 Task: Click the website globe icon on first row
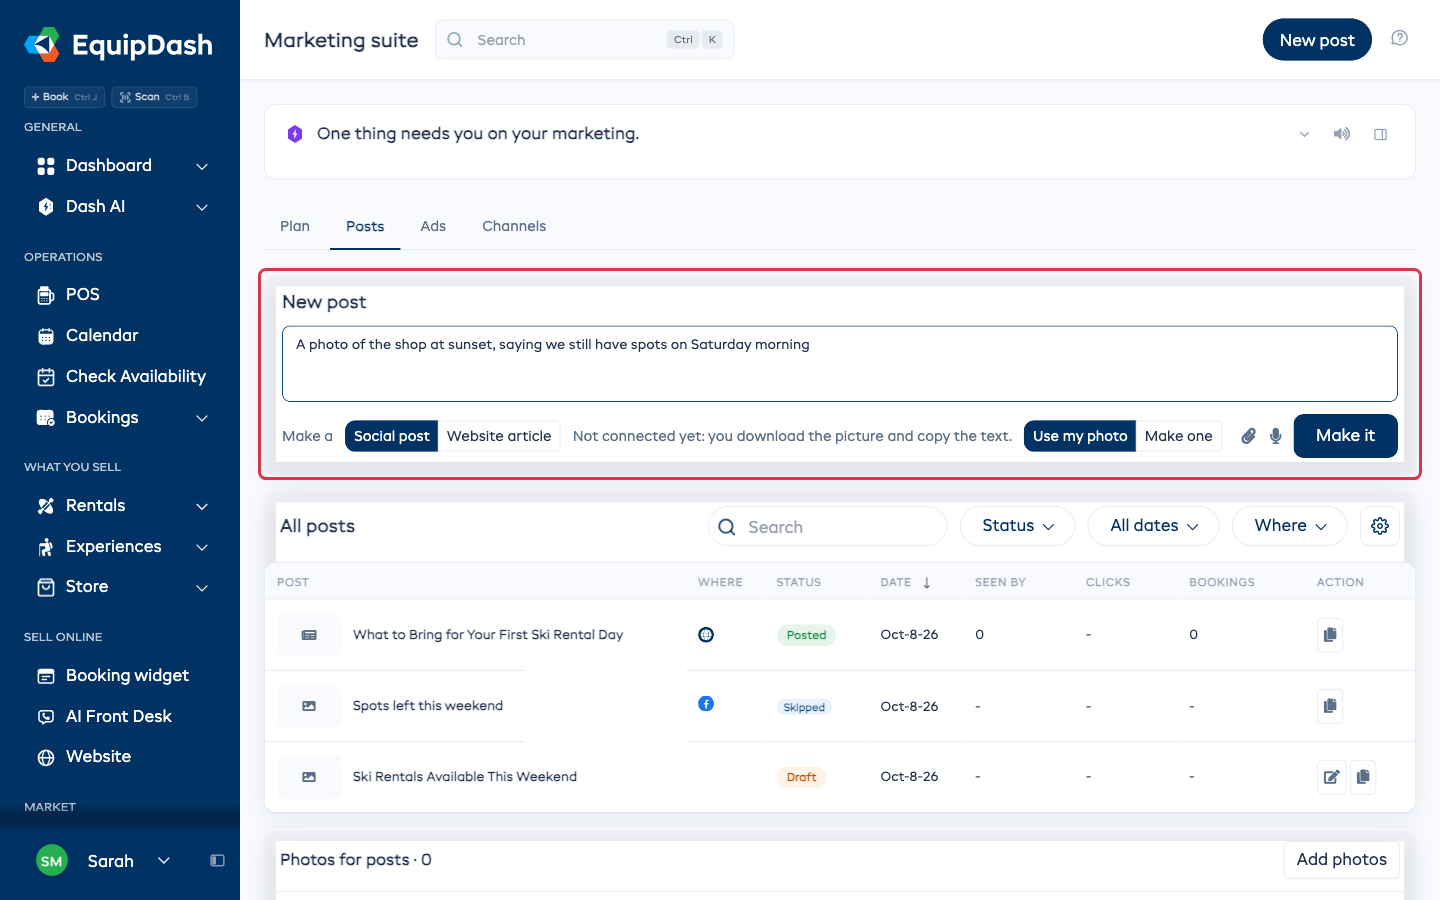click(706, 634)
